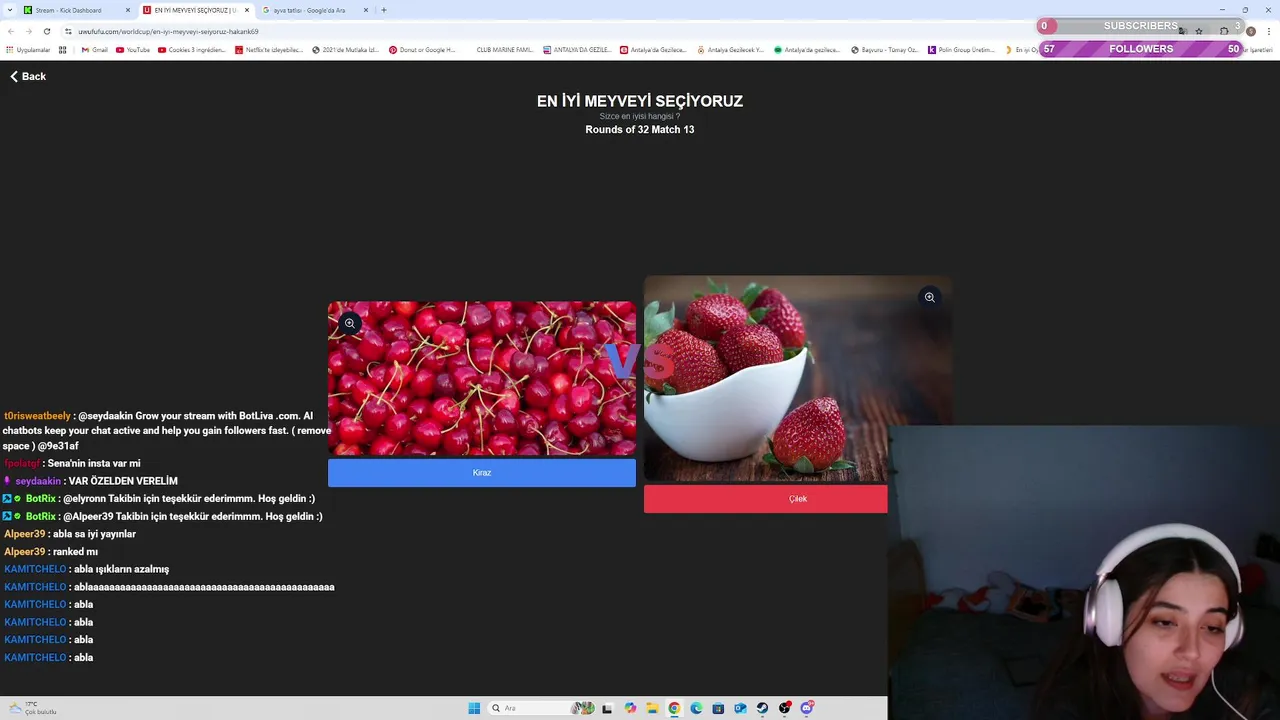1280x720 pixels.
Task: Click the EN İYİ MEYVEYİ SEÇİYORUZ heading
Action: (x=640, y=101)
